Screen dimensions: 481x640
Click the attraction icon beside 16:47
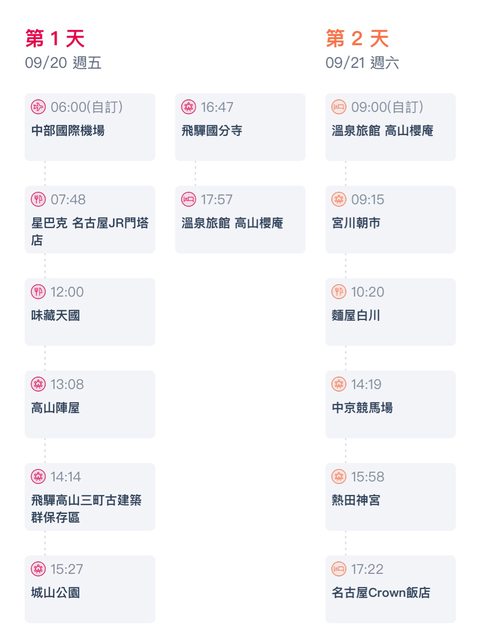pos(188,107)
